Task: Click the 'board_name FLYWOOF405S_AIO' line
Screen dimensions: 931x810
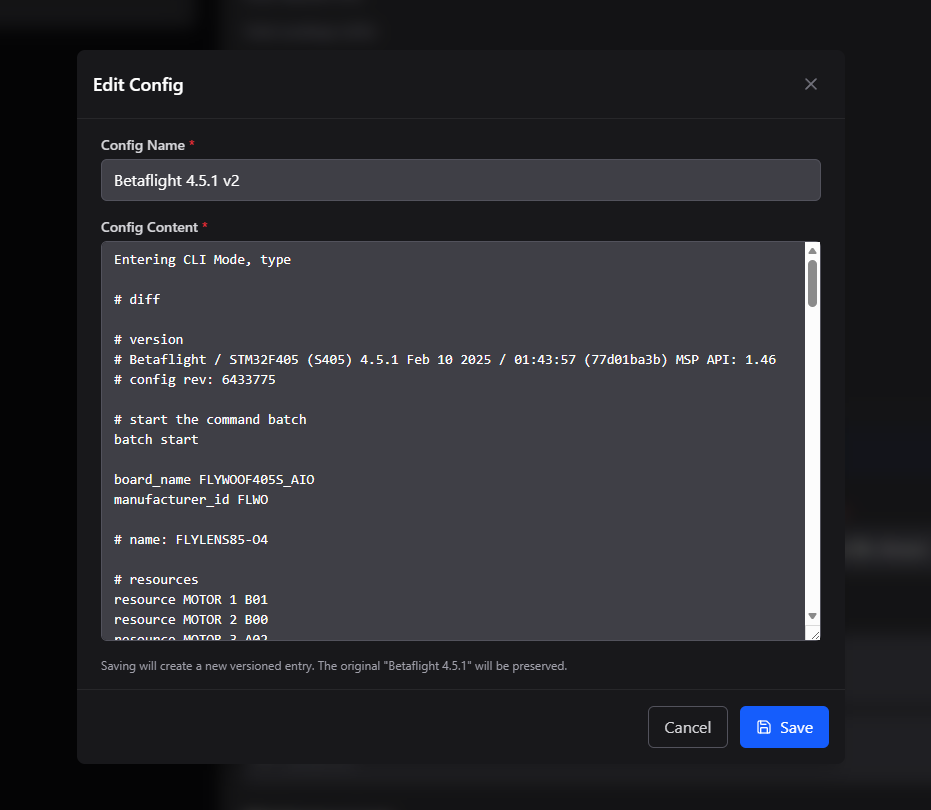Action: tap(214, 479)
